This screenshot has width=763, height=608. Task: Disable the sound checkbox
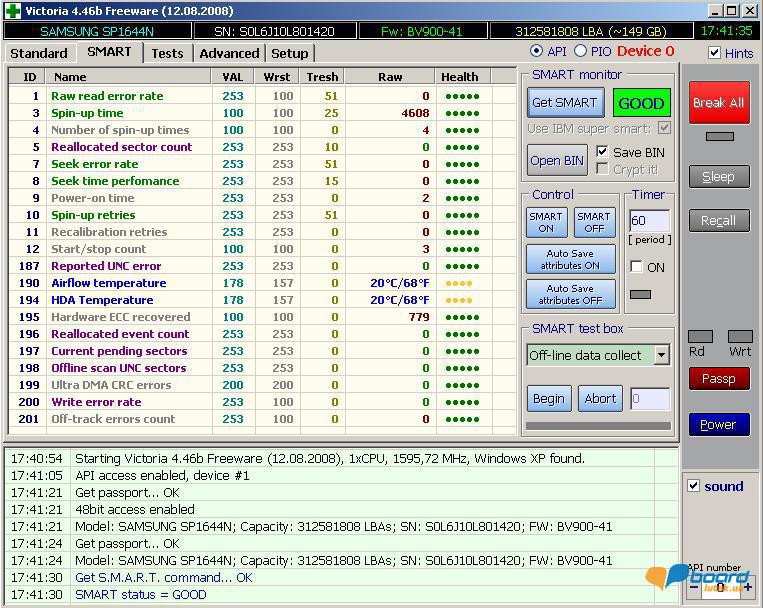click(694, 486)
